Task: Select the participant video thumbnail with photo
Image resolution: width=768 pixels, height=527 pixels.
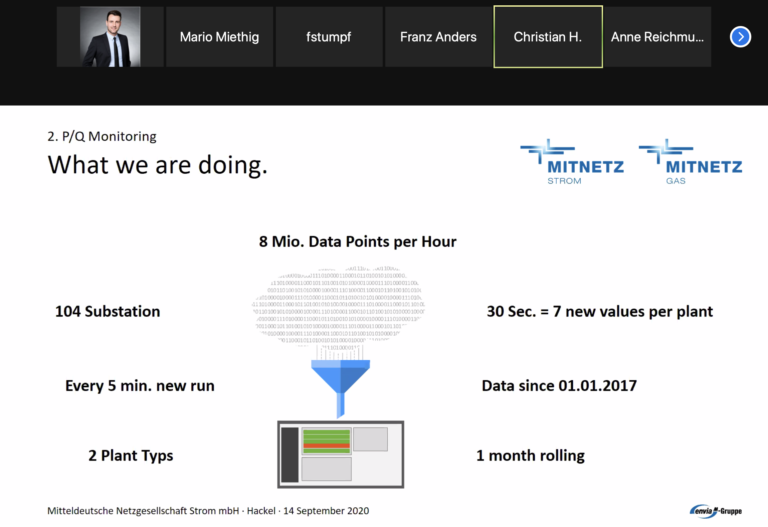Action: tap(110, 37)
